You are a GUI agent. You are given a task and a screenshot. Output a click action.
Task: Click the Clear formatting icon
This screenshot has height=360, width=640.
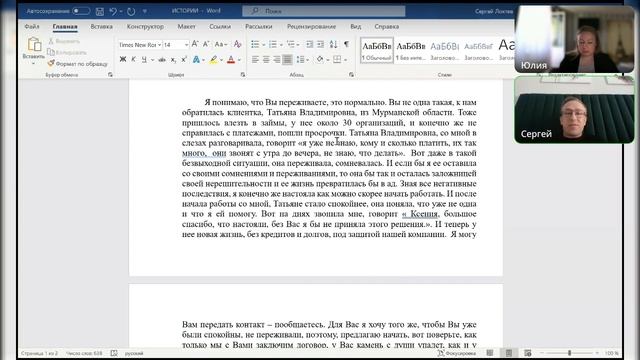237,44
